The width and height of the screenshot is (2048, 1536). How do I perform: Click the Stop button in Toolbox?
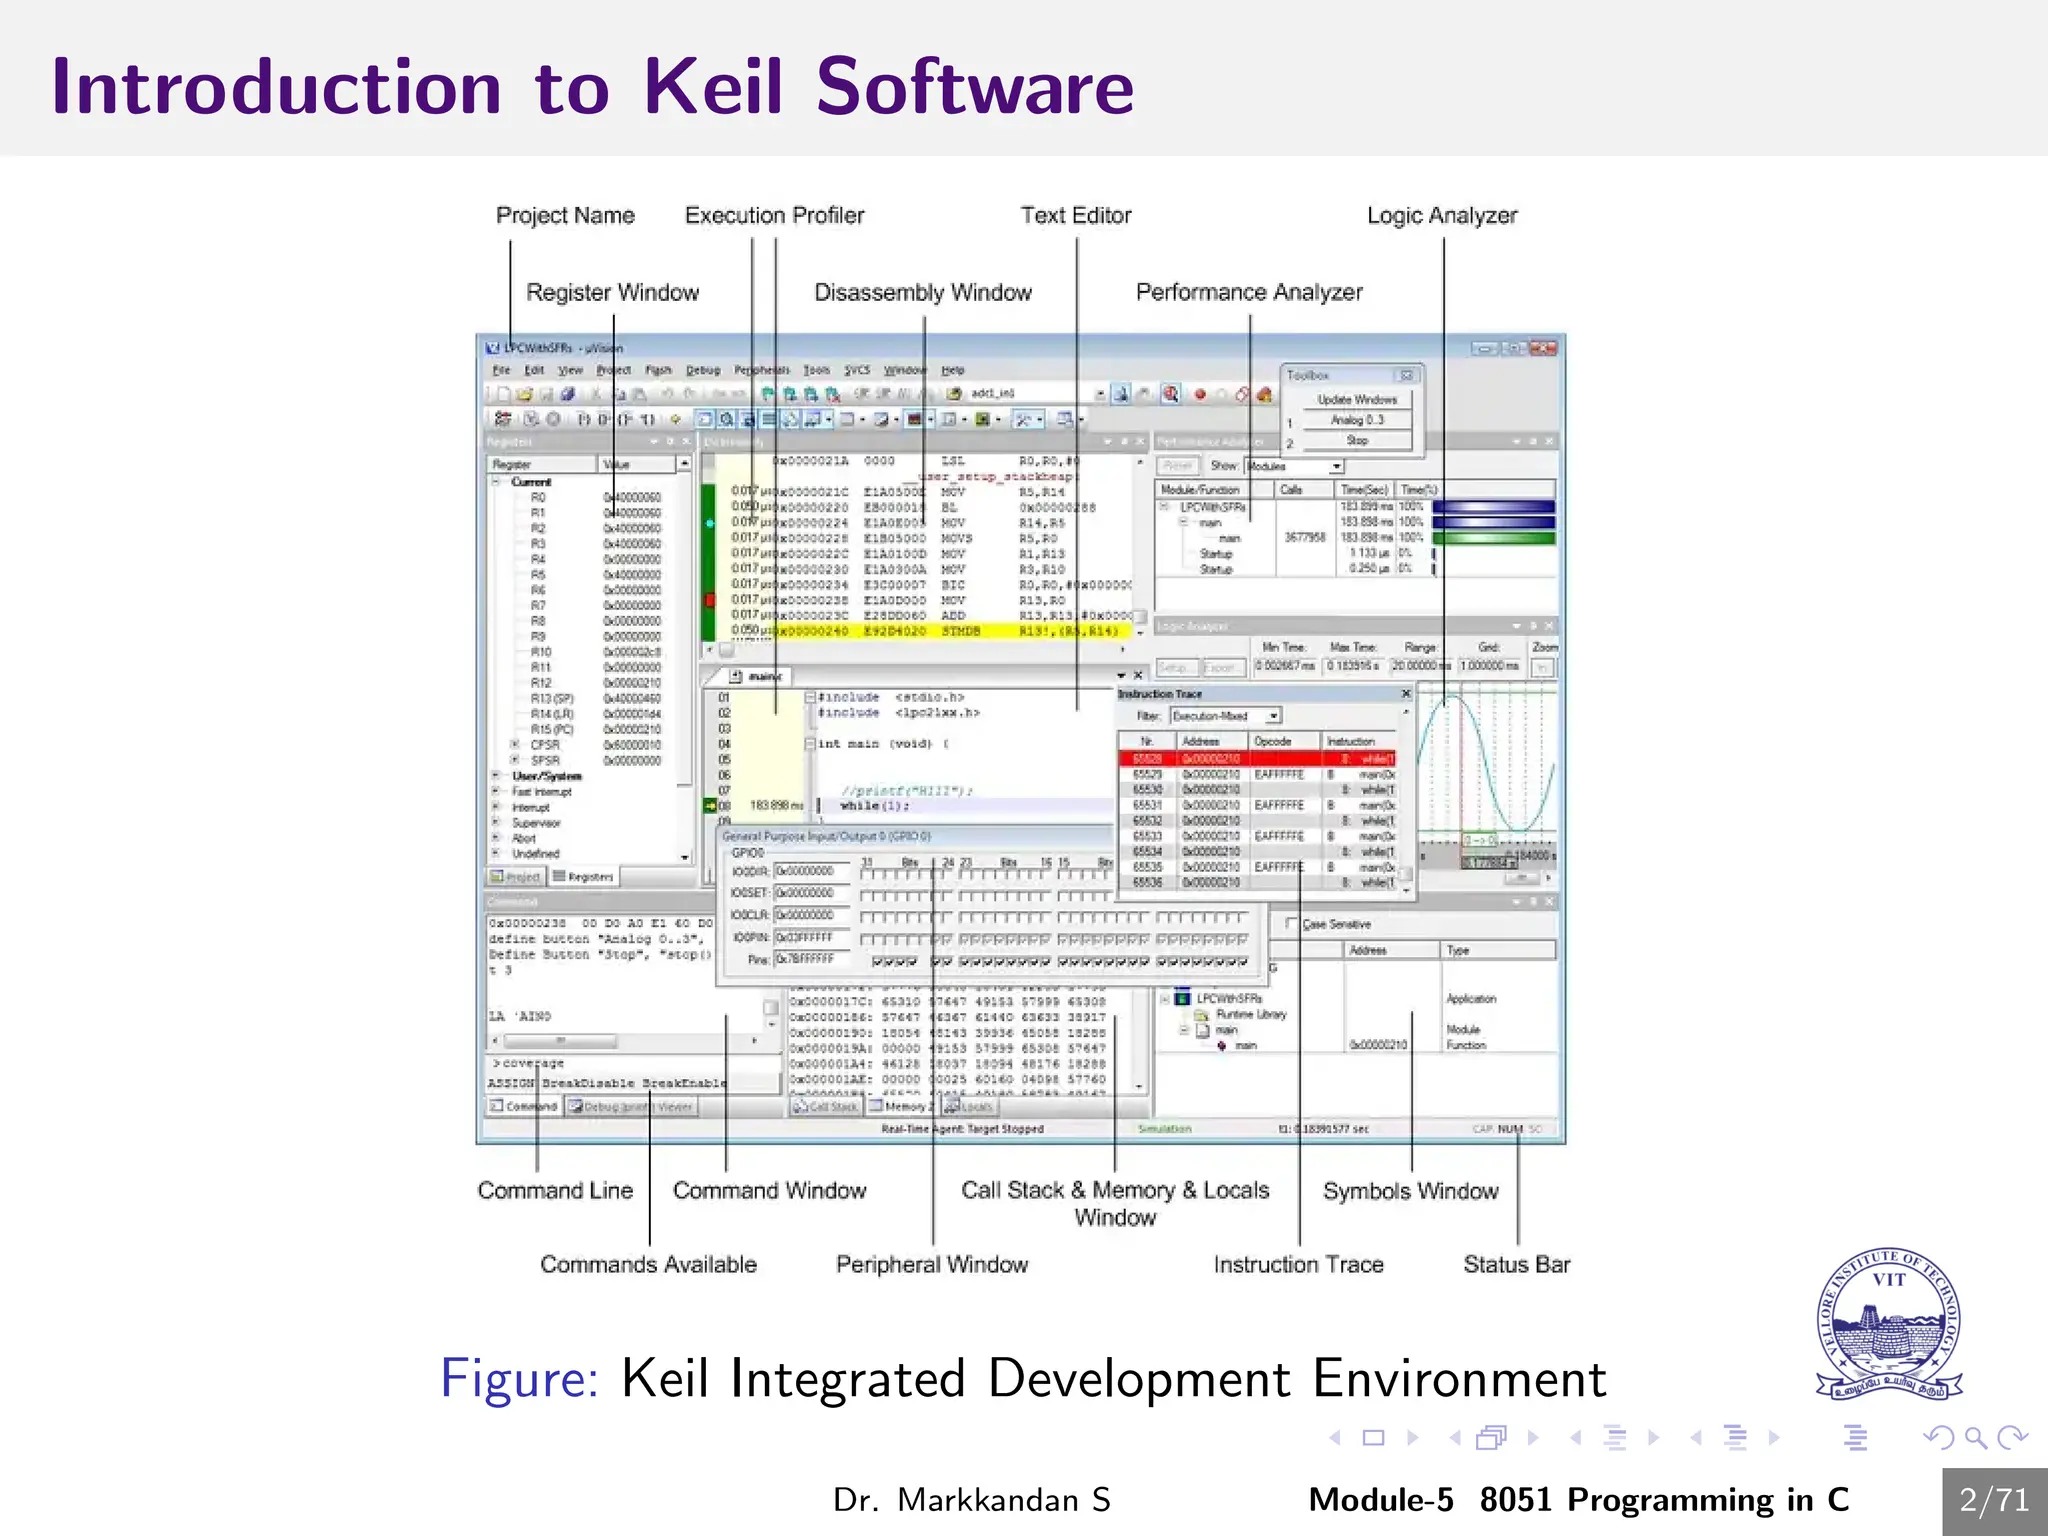pos(1357,440)
